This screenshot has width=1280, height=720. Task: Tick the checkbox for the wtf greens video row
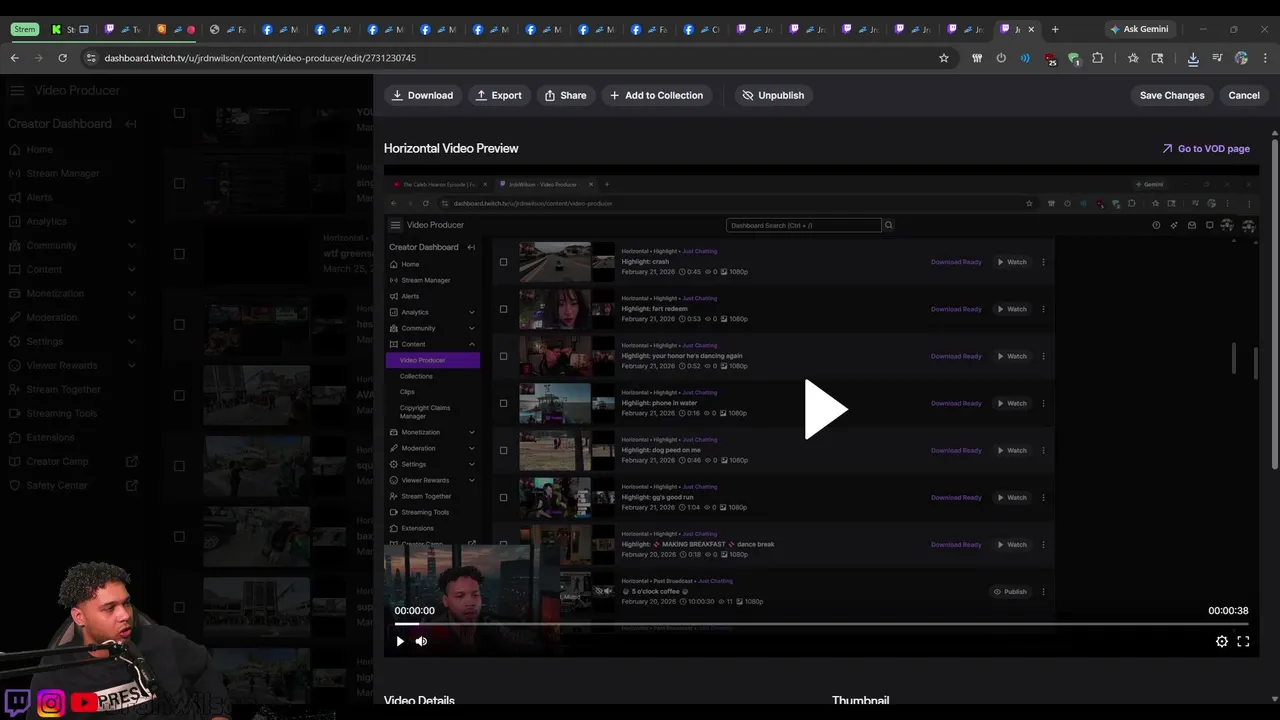pos(179,254)
